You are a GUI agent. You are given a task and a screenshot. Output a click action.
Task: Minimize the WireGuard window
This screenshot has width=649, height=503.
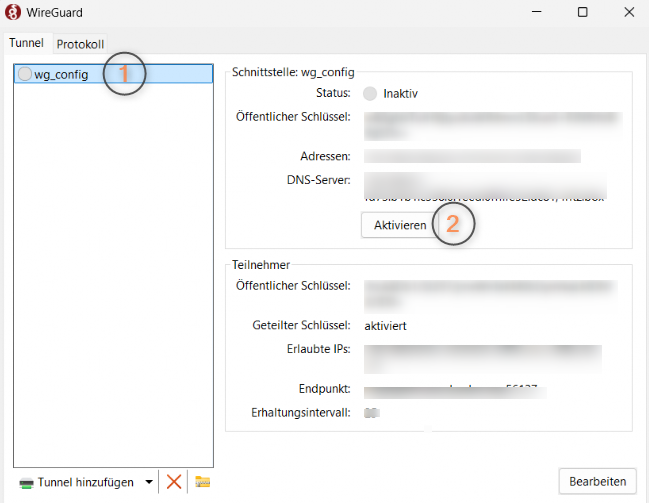[538, 13]
